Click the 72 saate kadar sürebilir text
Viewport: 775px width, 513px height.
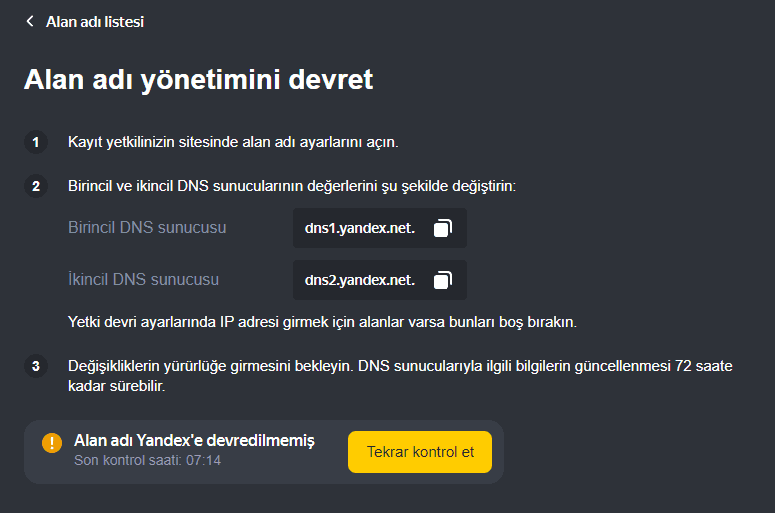400,376
